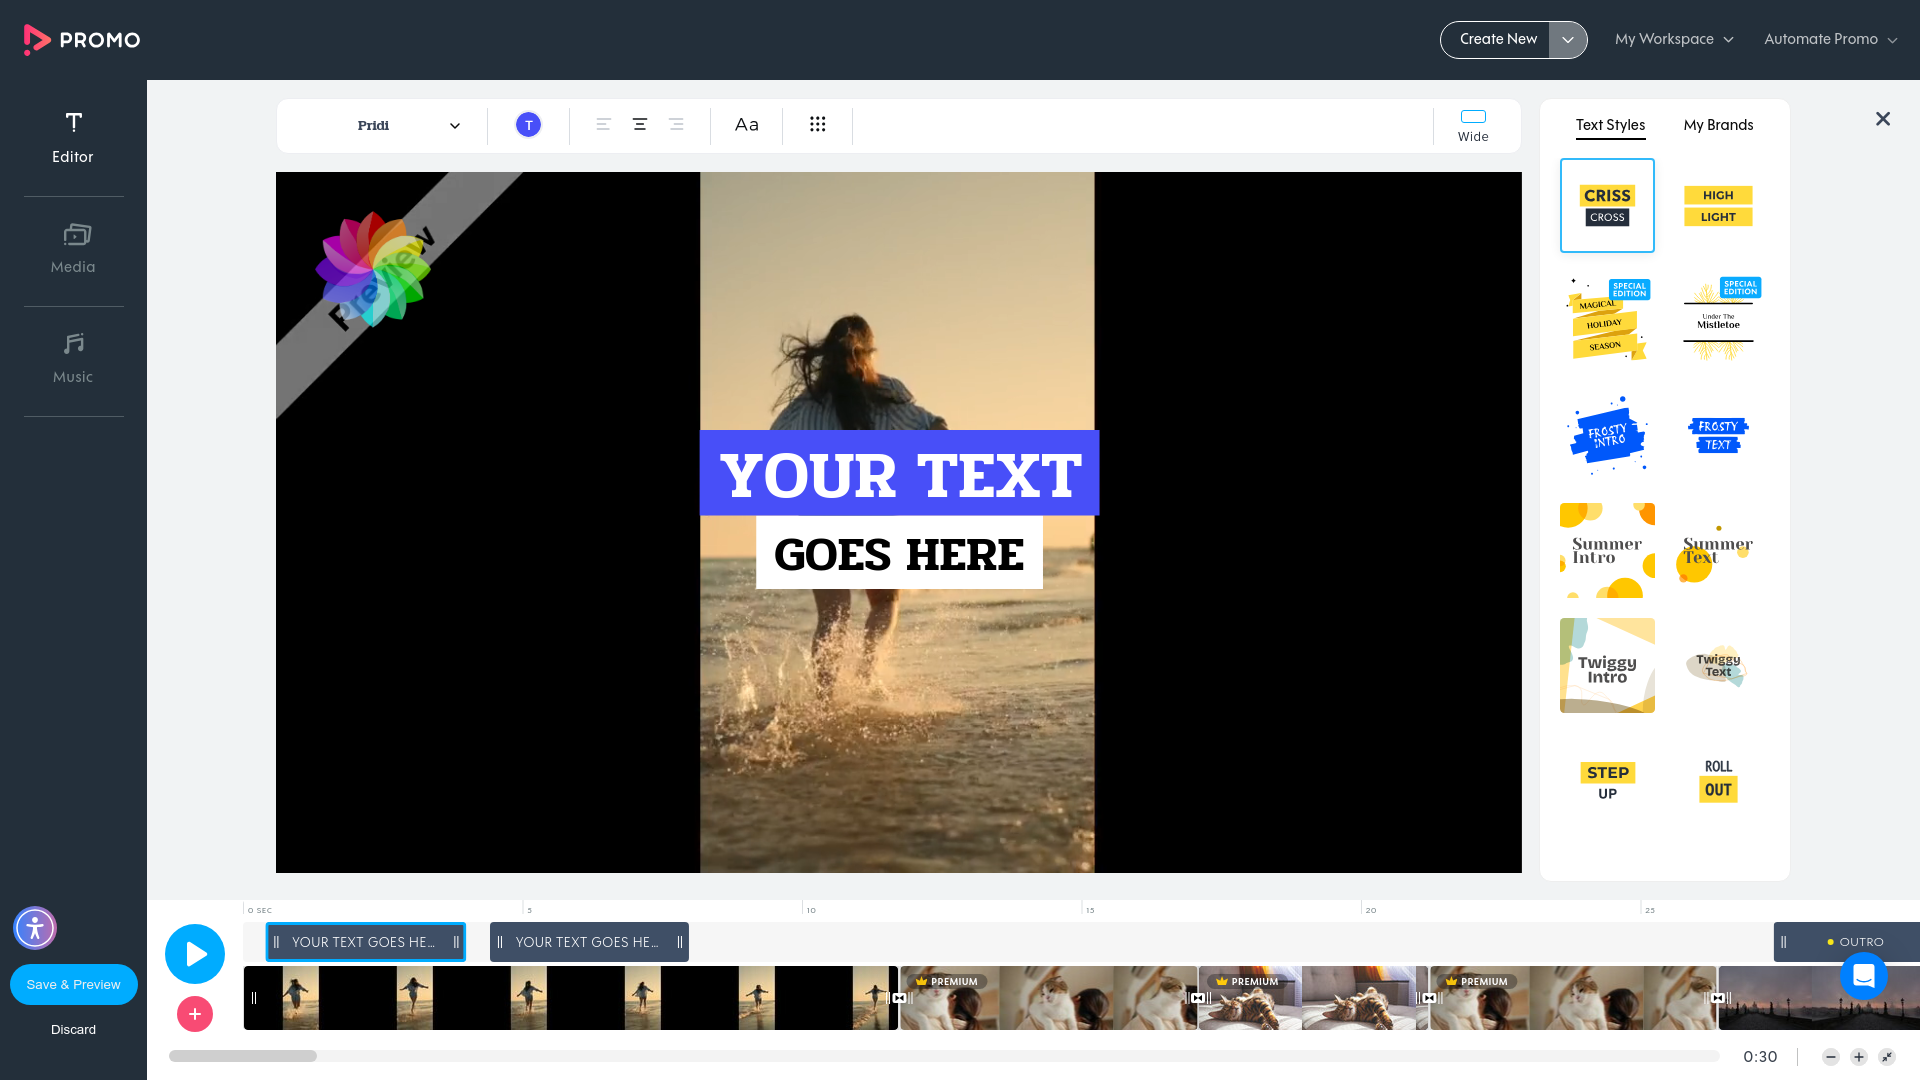
Task: Click the accessibility widget icon
Action: coord(34,928)
